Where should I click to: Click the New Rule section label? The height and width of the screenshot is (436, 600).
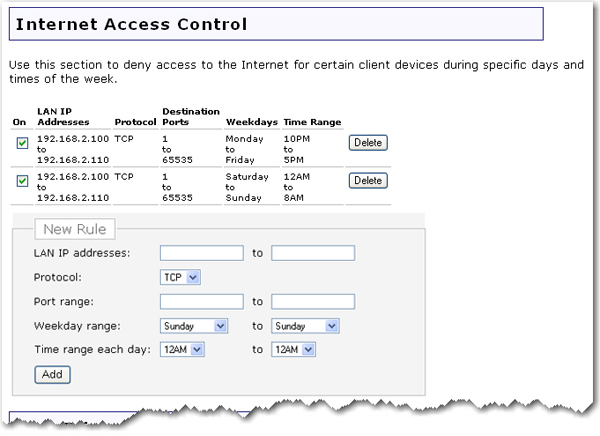[x=75, y=229]
